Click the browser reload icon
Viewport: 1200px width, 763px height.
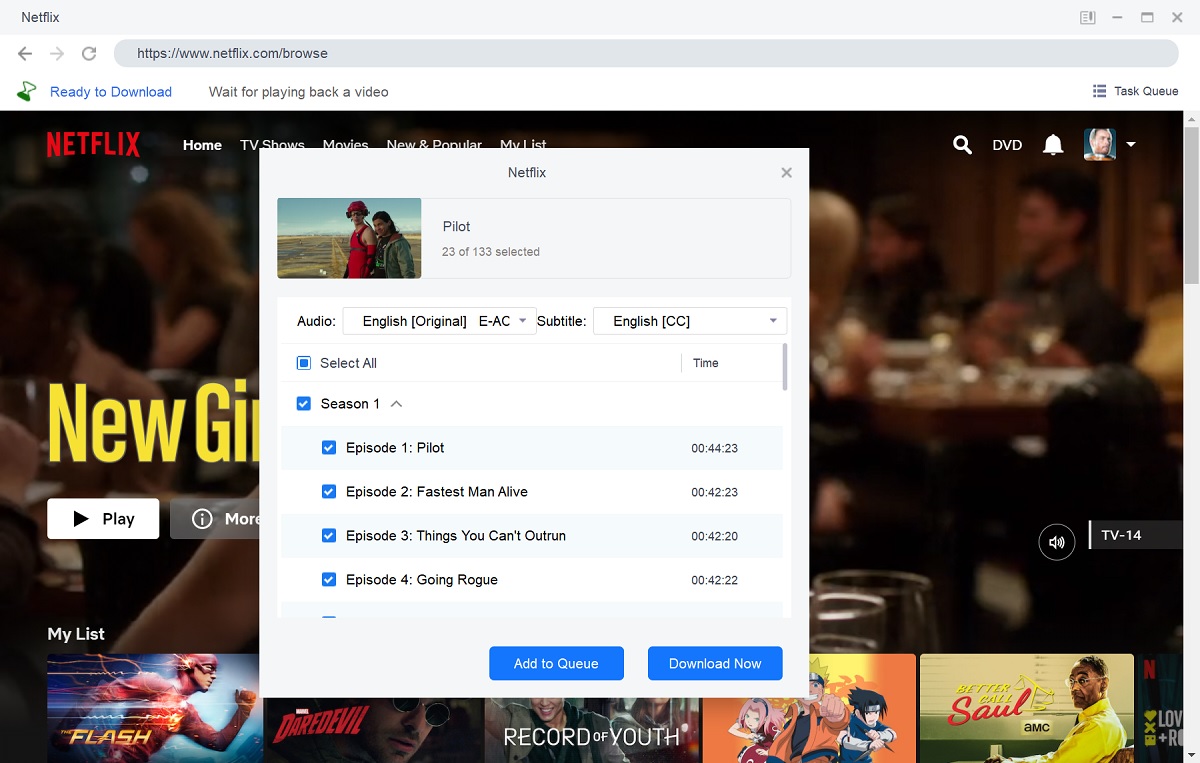pyautogui.click(x=89, y=54)
